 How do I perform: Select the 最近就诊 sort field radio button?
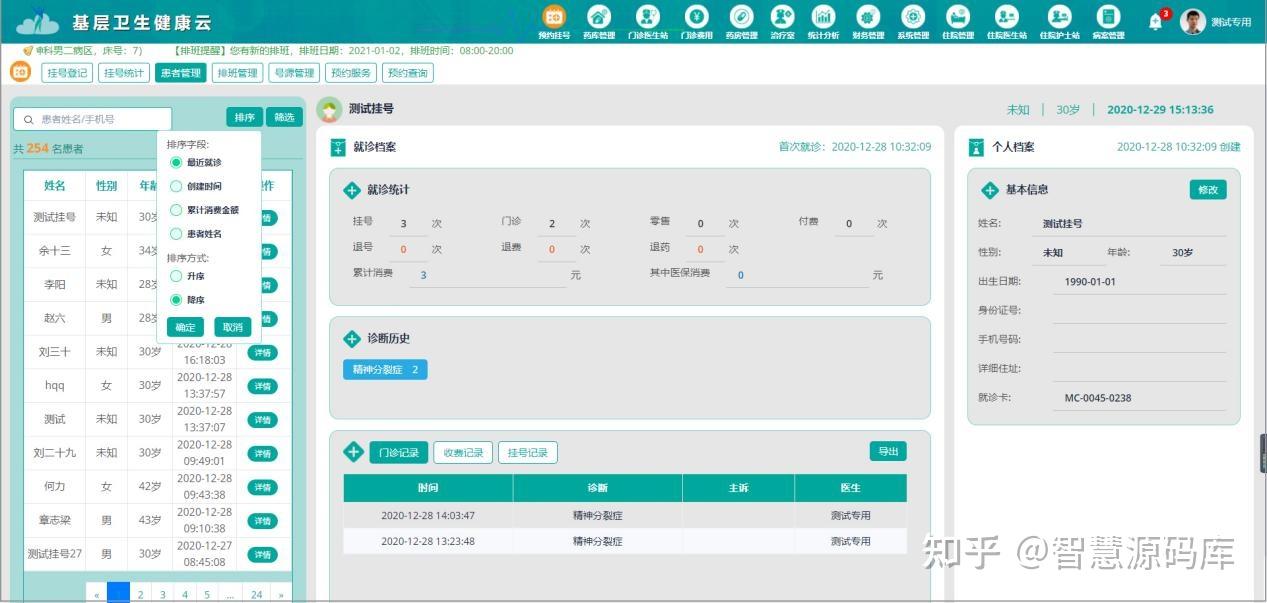click(177, 161)
